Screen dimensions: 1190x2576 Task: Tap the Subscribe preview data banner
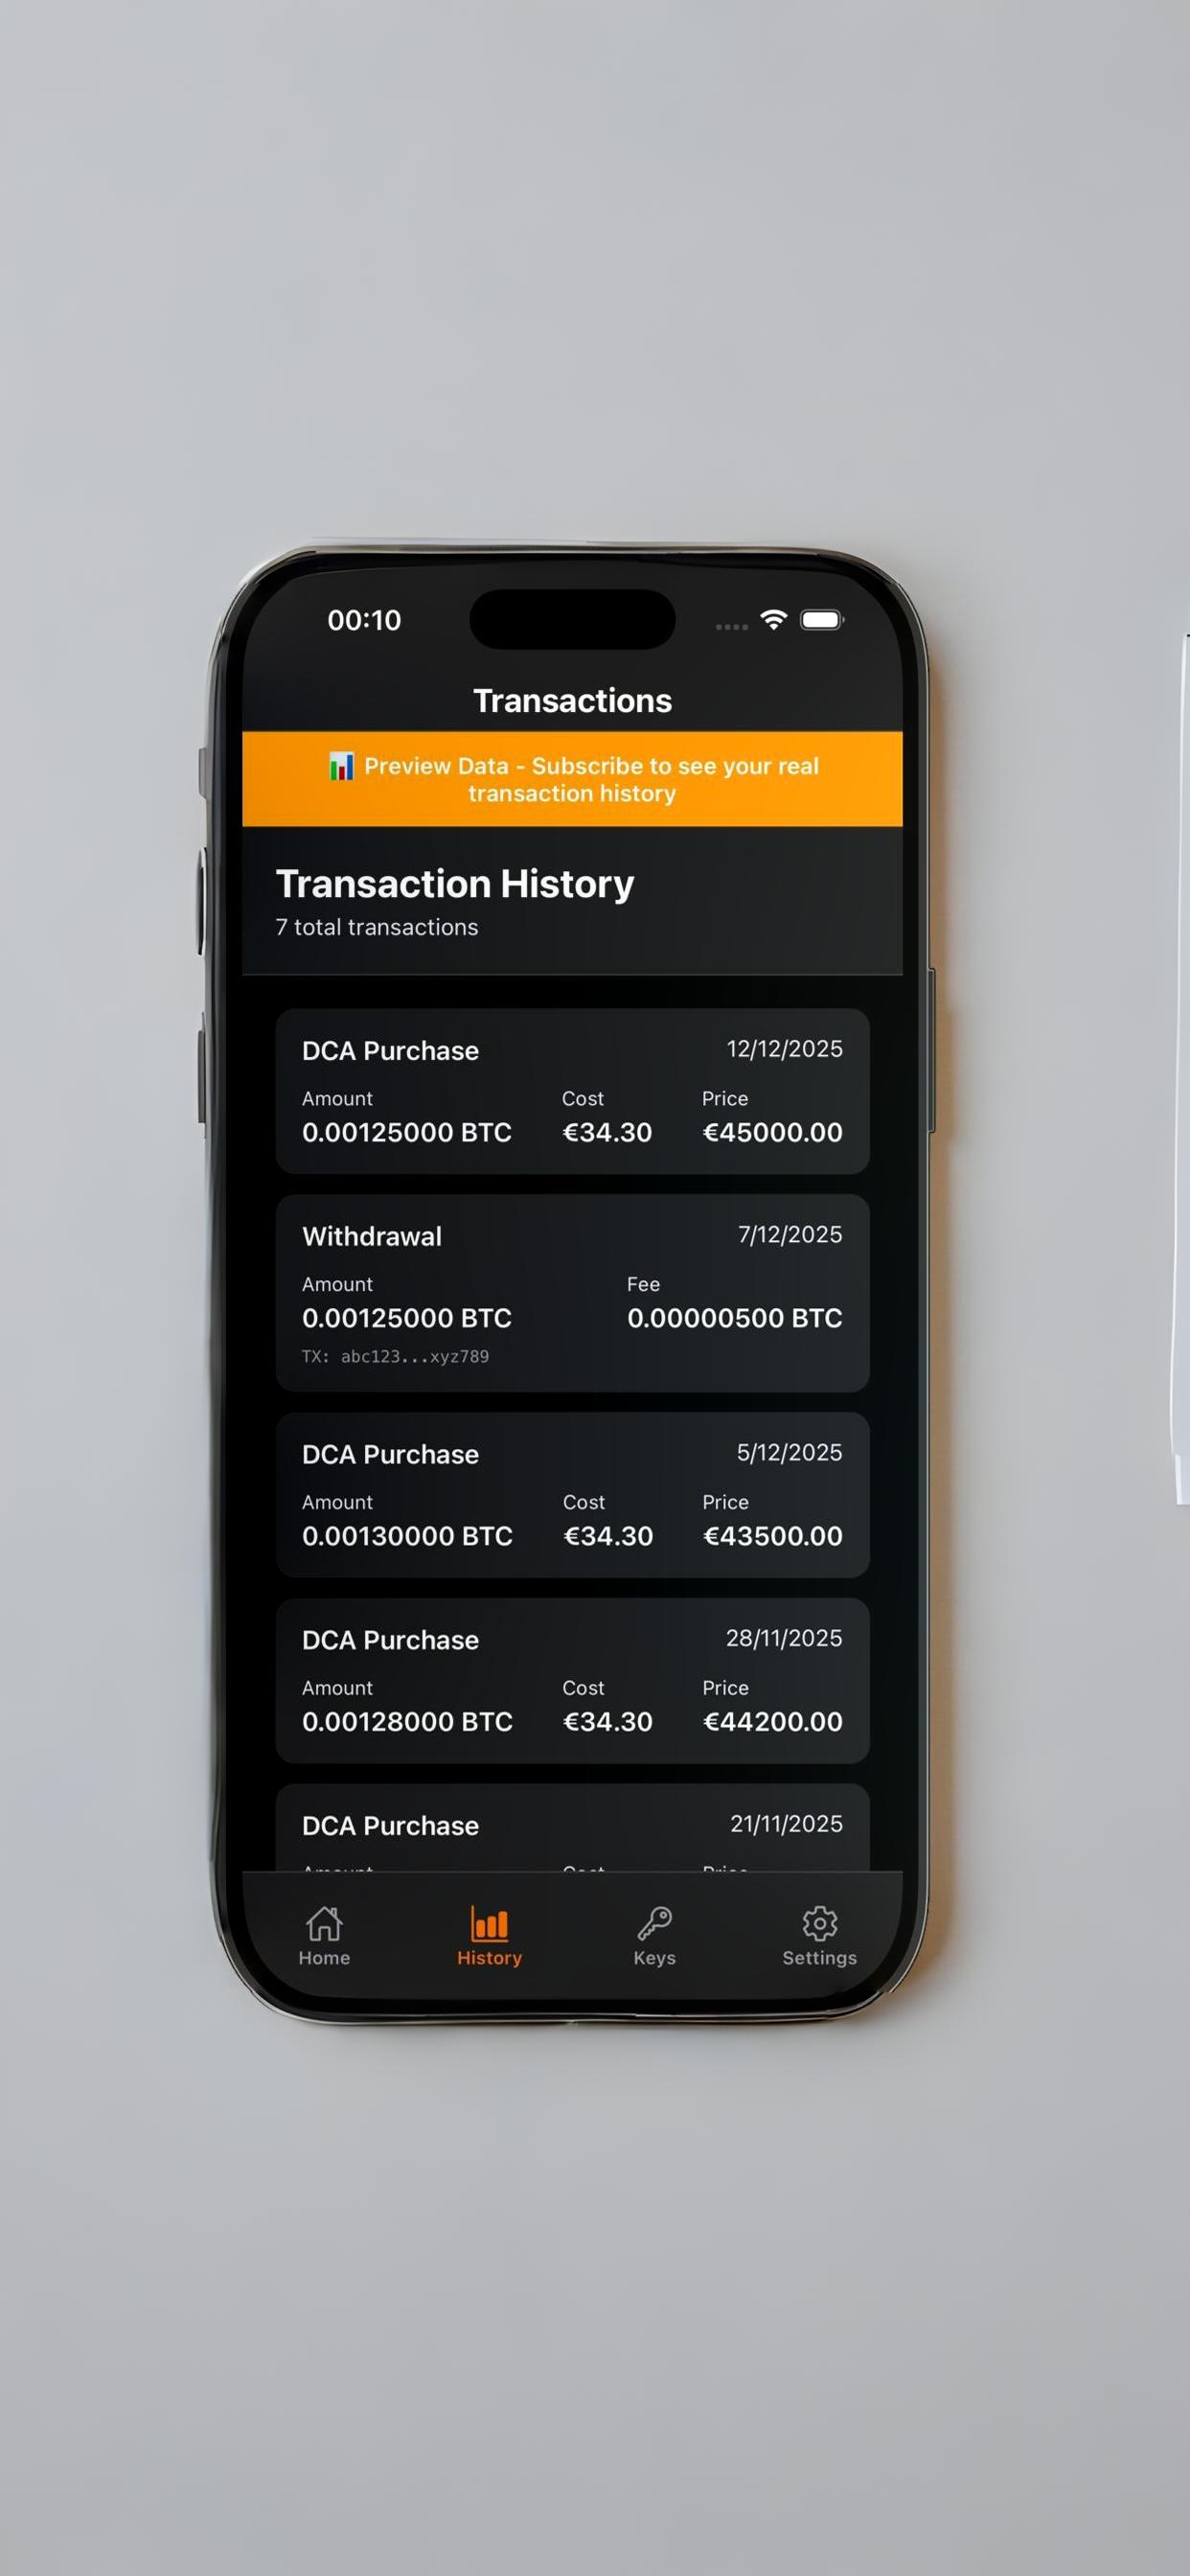[572, 779]
